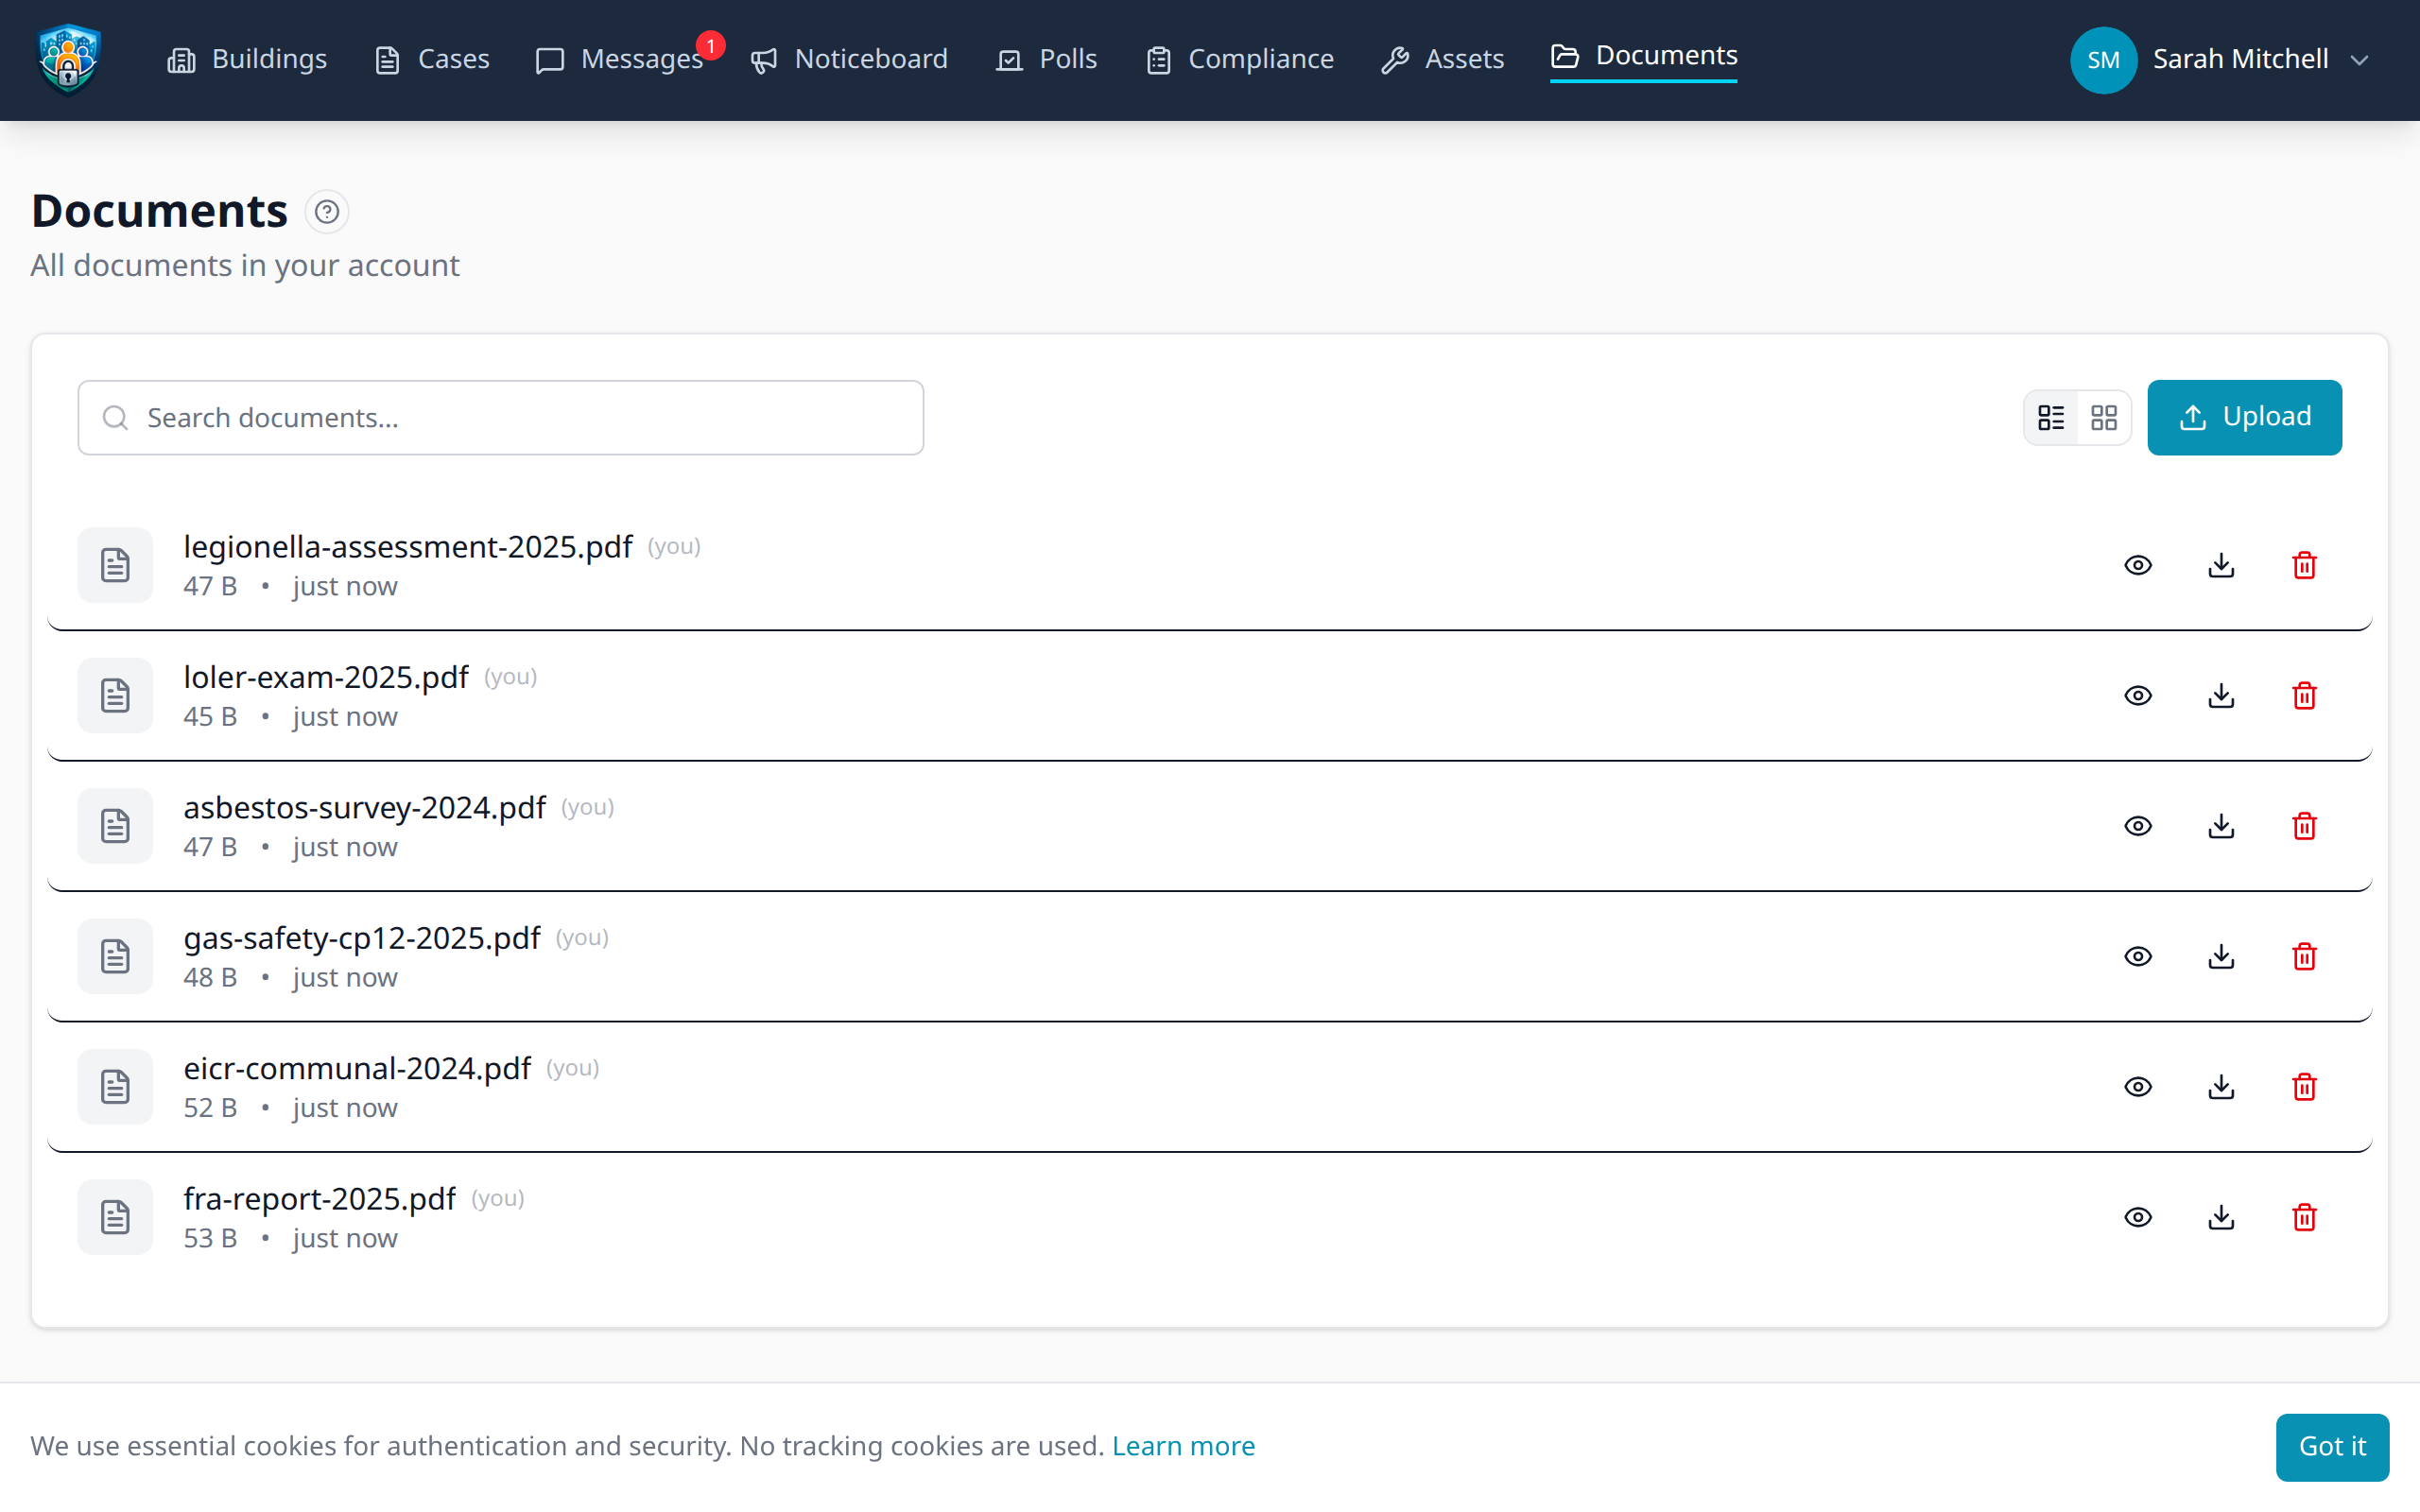Click the unread Messages notification badge

(710, 45)
